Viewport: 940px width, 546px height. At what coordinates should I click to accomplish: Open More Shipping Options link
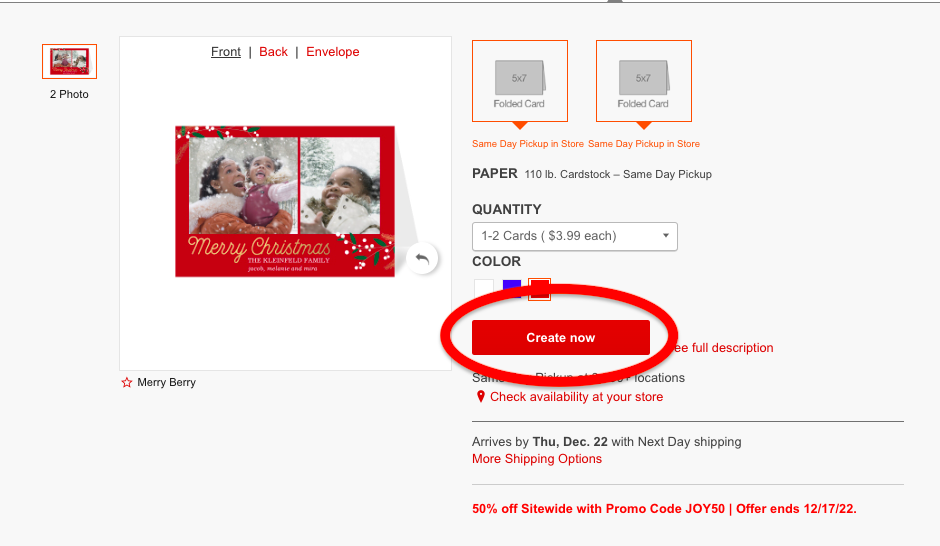click(537, 459)
